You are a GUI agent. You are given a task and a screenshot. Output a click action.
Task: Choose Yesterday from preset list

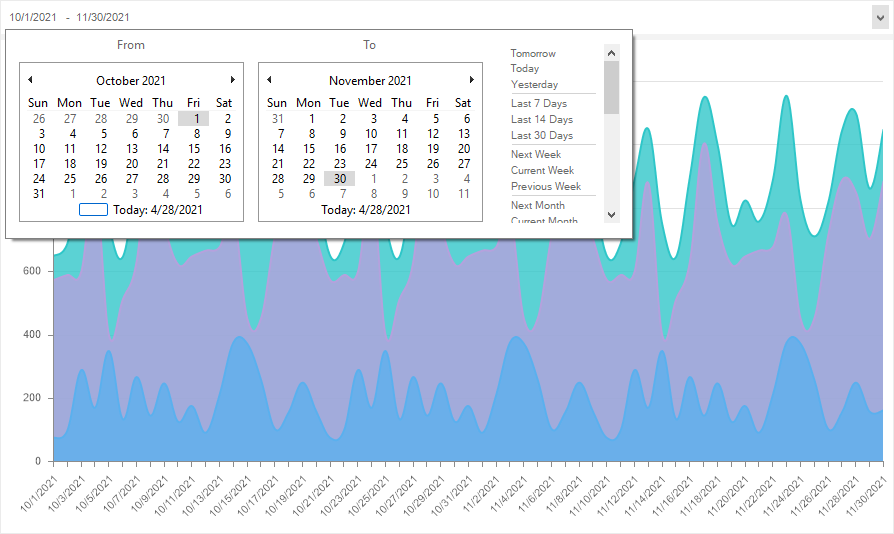pyautogui.click(x=534, y=85)
